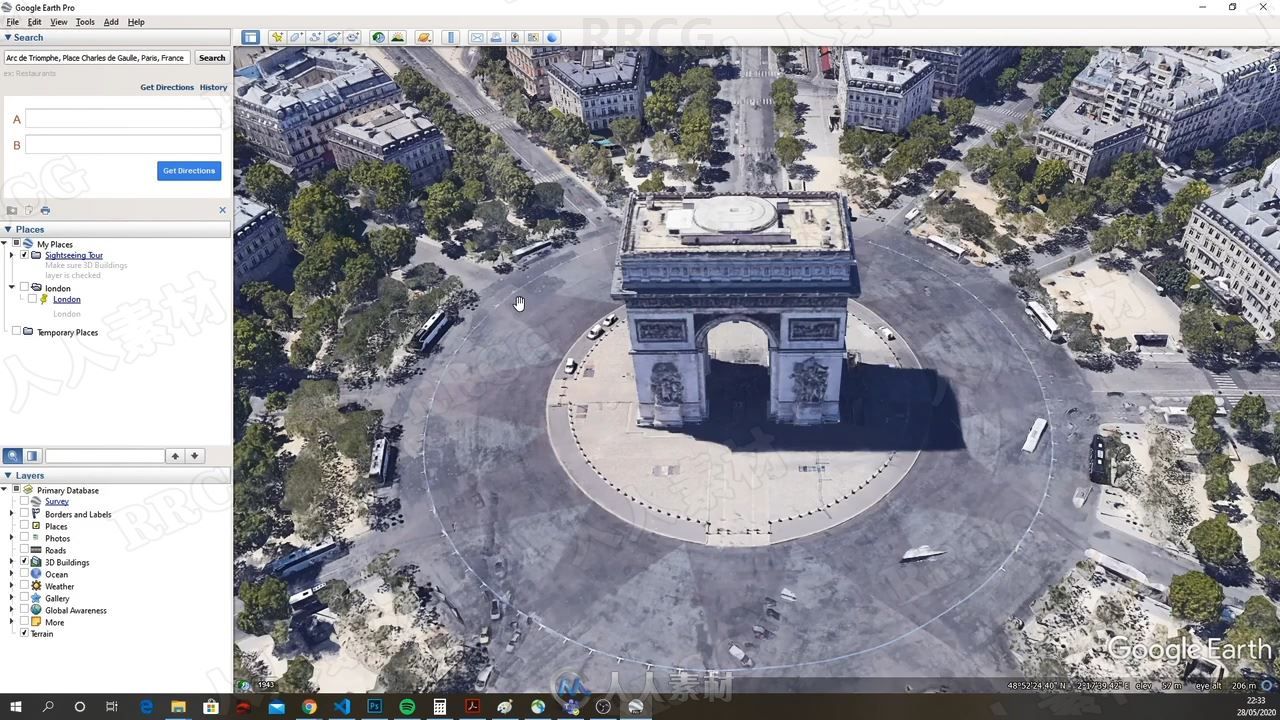Check the Temporary Places checkbox
Image resolution: width=1280 pixels, height=720 pixels.
pyautogui.click(x=16, y=332)
